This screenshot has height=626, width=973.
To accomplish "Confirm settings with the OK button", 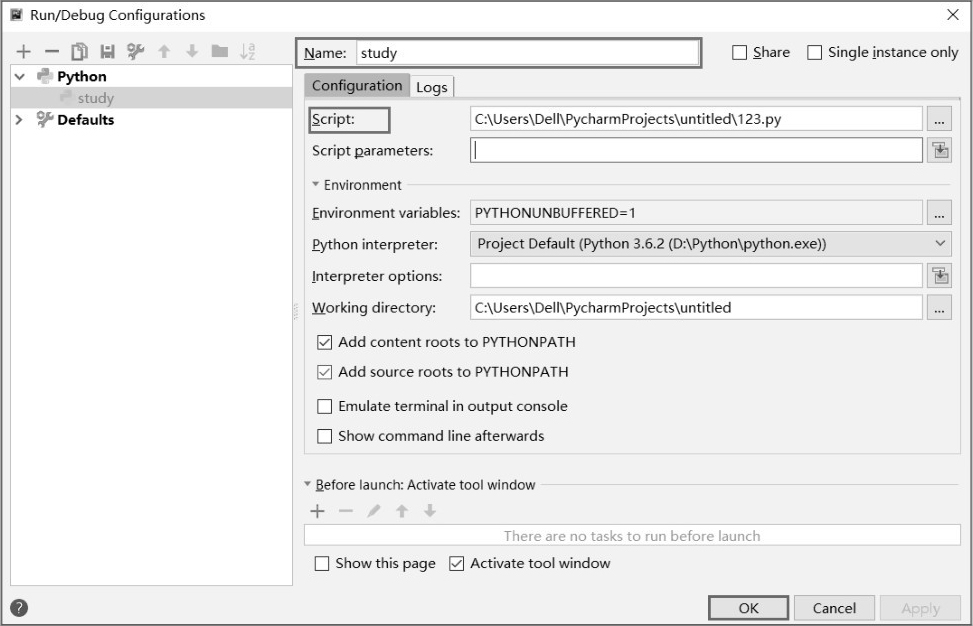I will (748, 608).
